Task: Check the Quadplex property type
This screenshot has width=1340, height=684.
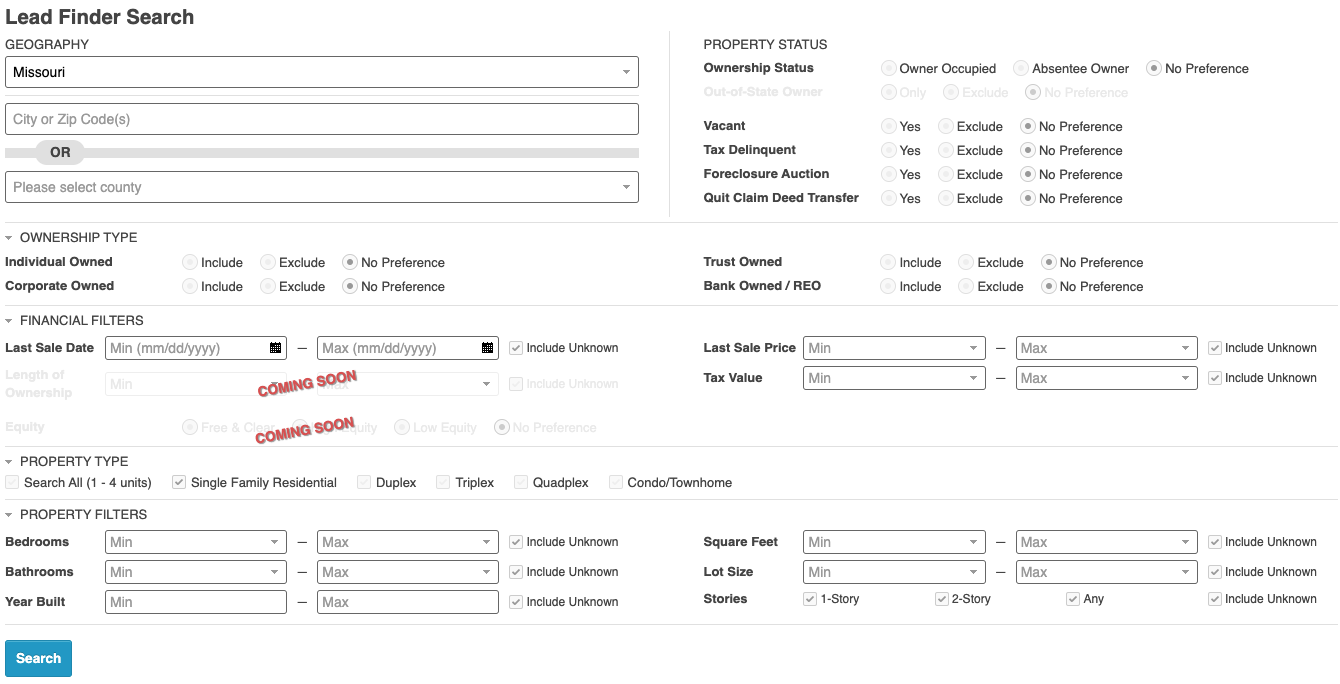Action: click(521, 482)
